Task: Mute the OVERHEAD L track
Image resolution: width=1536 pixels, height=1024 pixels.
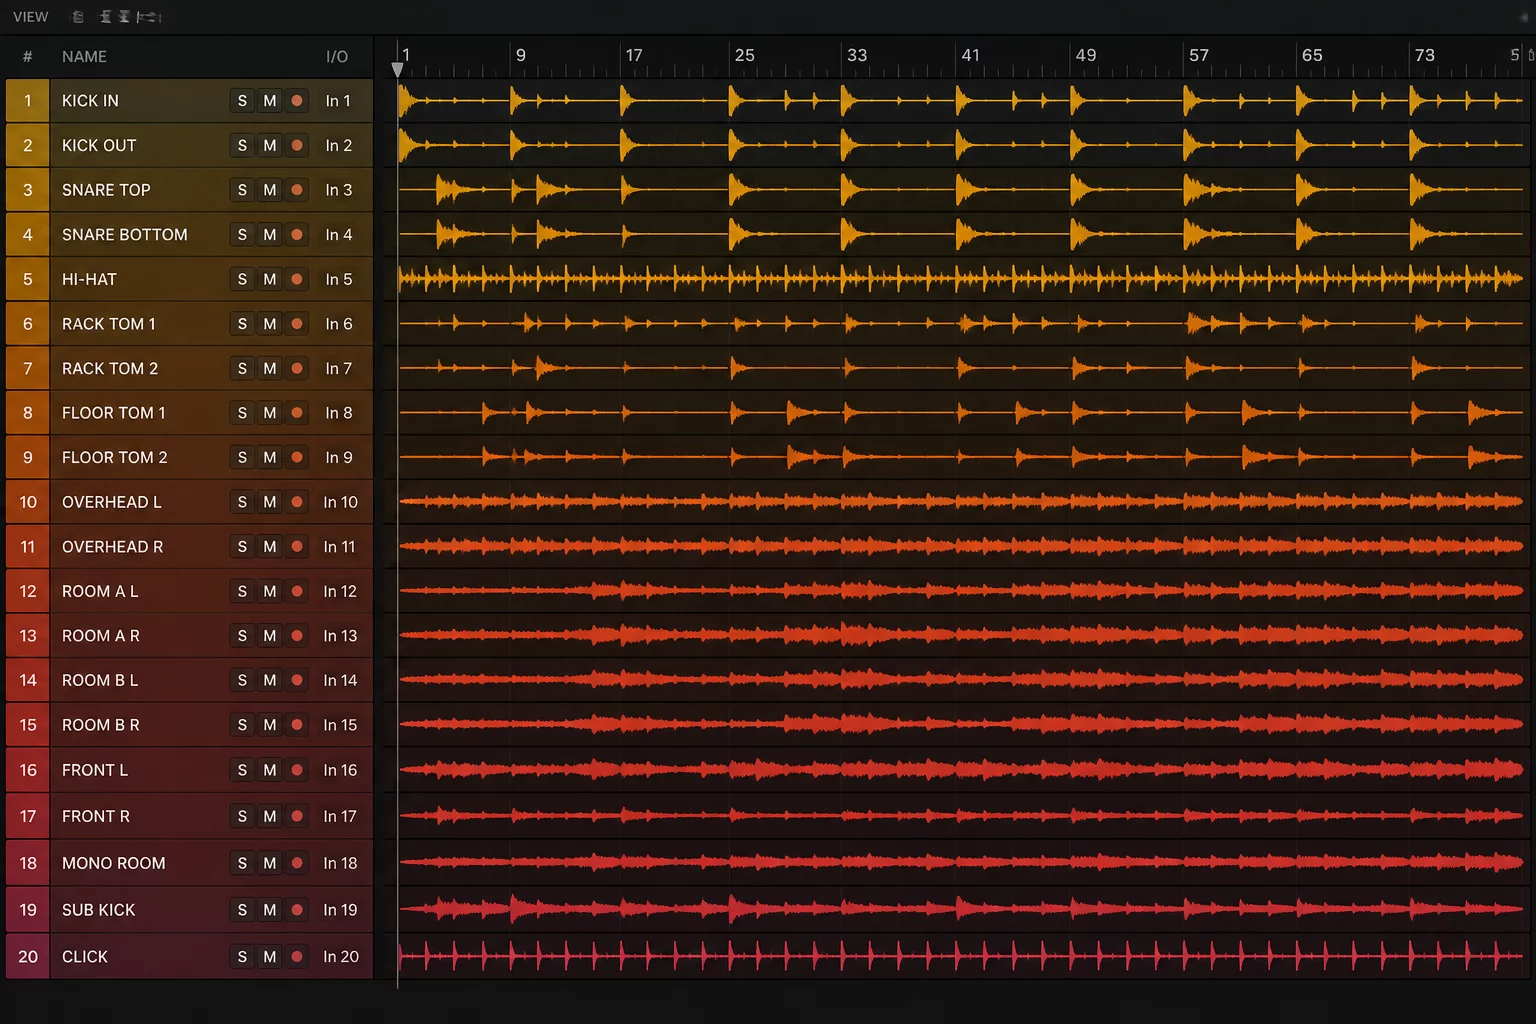Action: coord(270,502)
